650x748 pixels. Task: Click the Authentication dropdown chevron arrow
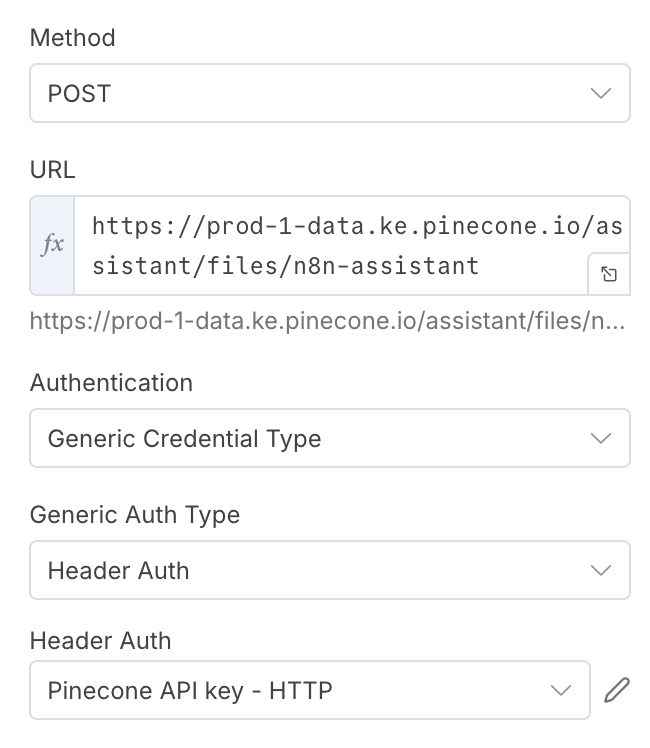click(x=600, y=438)
